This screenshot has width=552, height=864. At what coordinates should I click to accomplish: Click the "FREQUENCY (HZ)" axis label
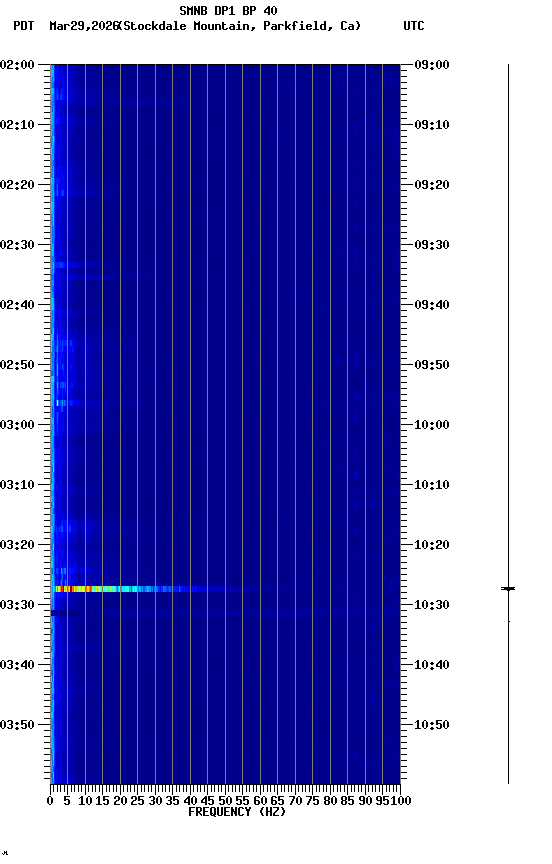[x=237, y=812]
